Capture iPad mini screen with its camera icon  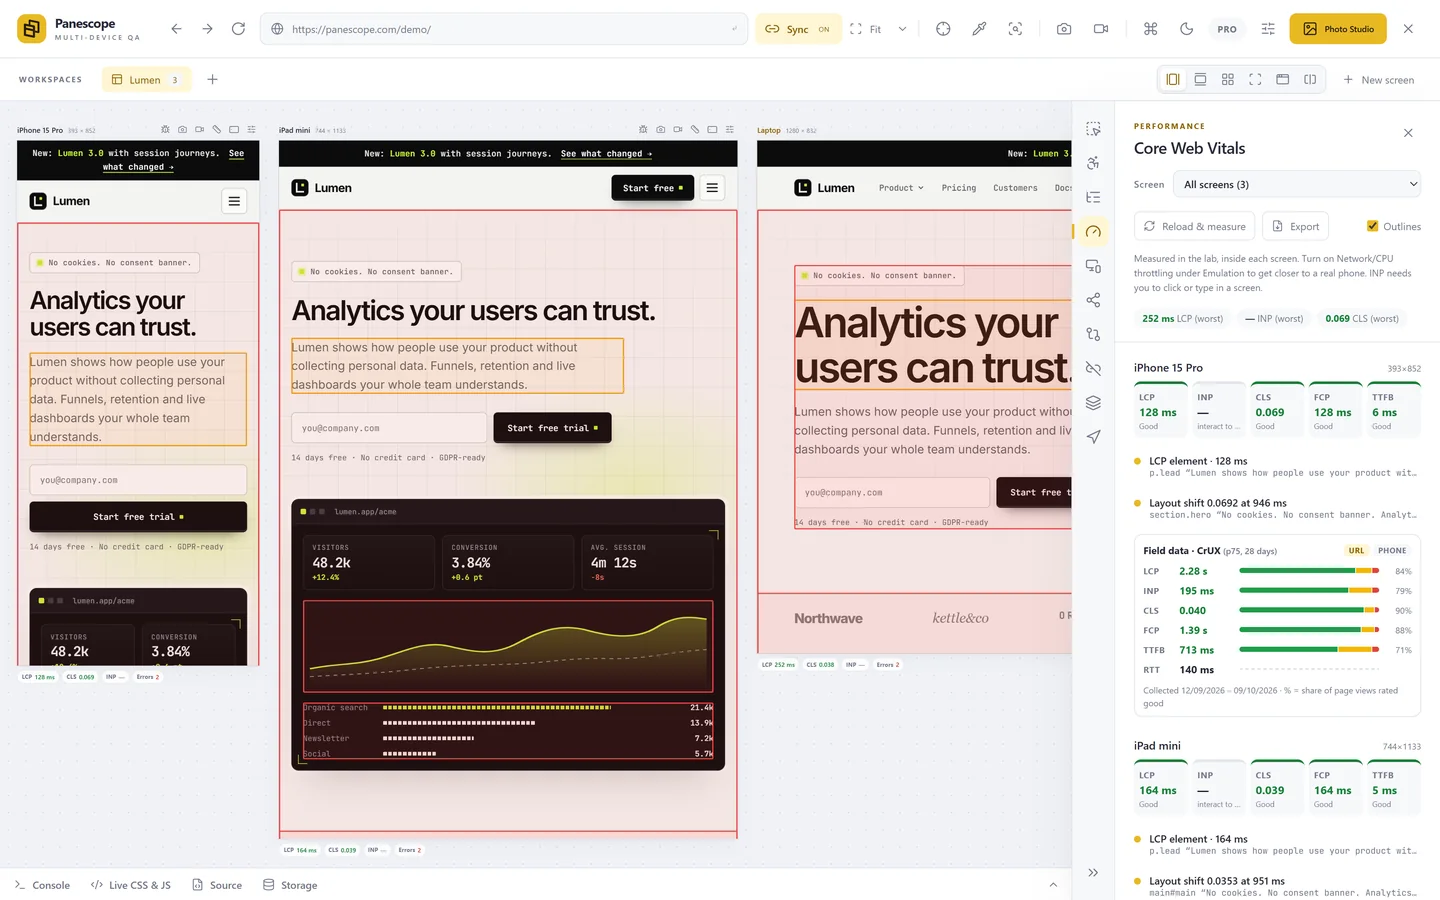click(x=660, y=130)
